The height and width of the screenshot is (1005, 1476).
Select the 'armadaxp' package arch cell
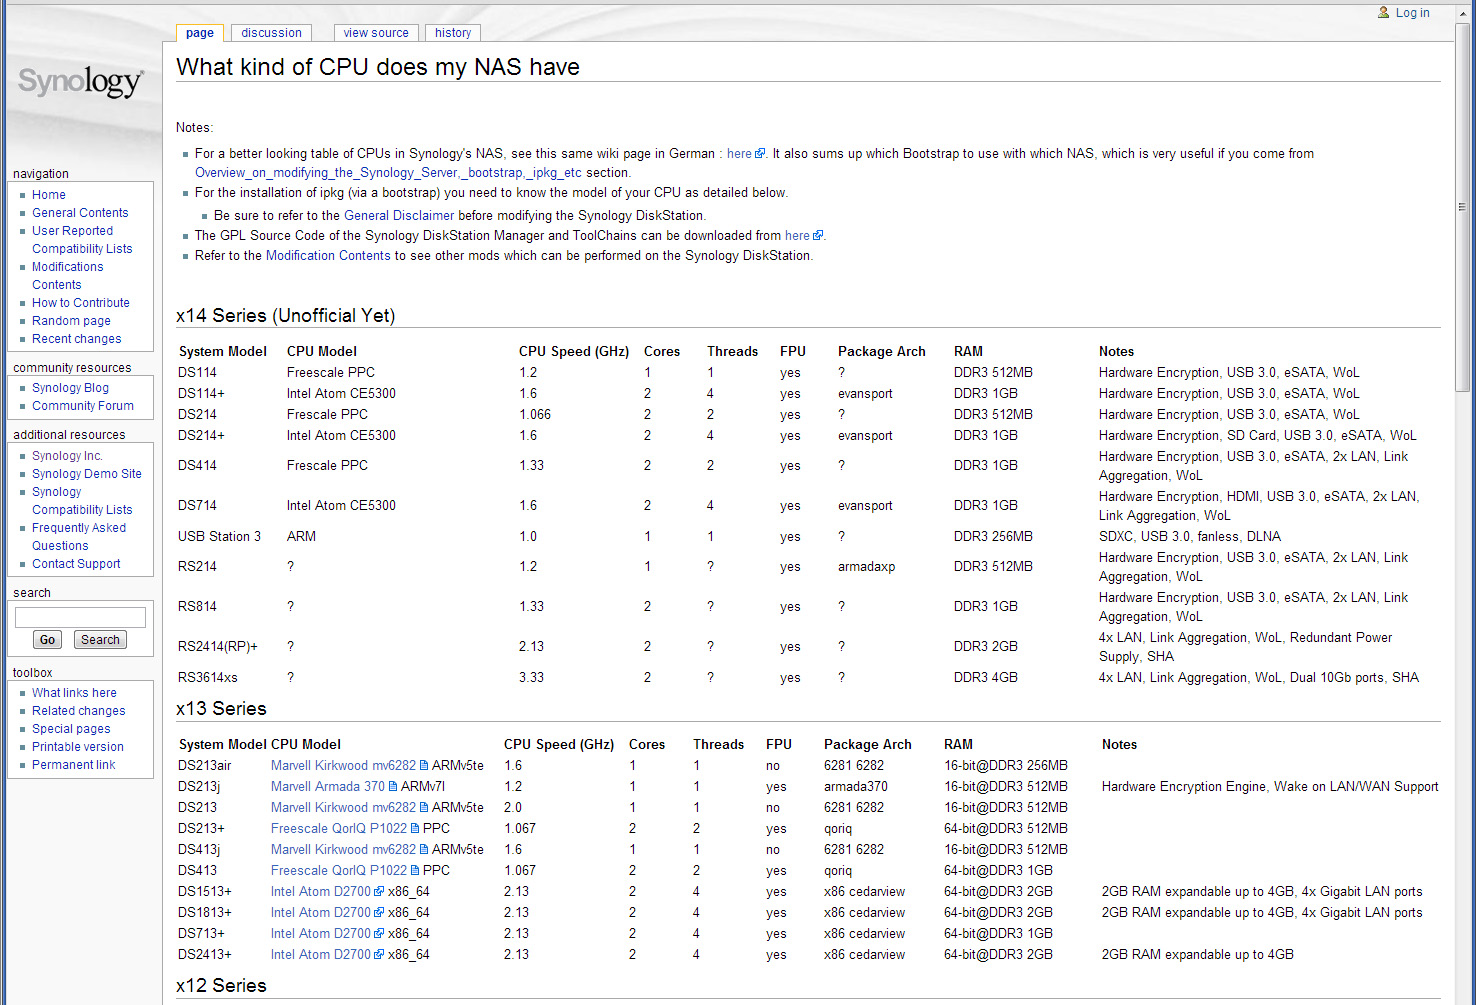pos(866,567)
